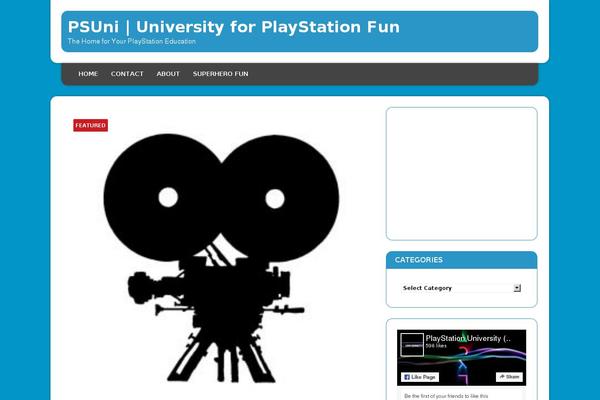Open the film camera featured image

pyautogui.click(x=221, y=258)
